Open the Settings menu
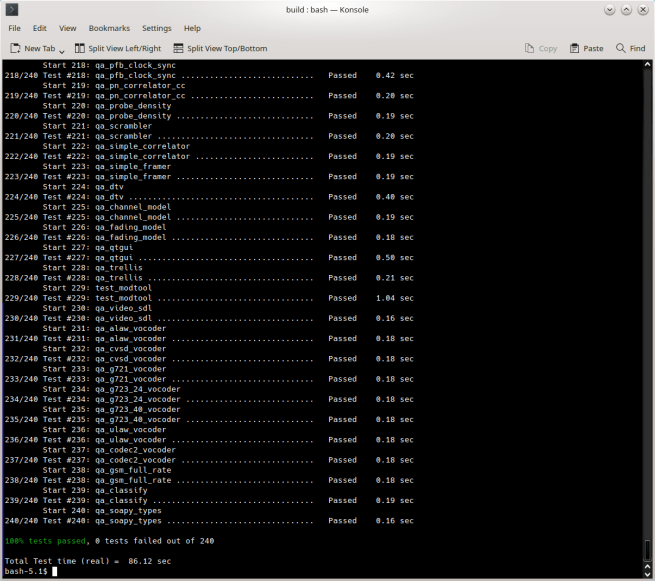This screenshot has width=655, height=581. [x=156, y=28]
